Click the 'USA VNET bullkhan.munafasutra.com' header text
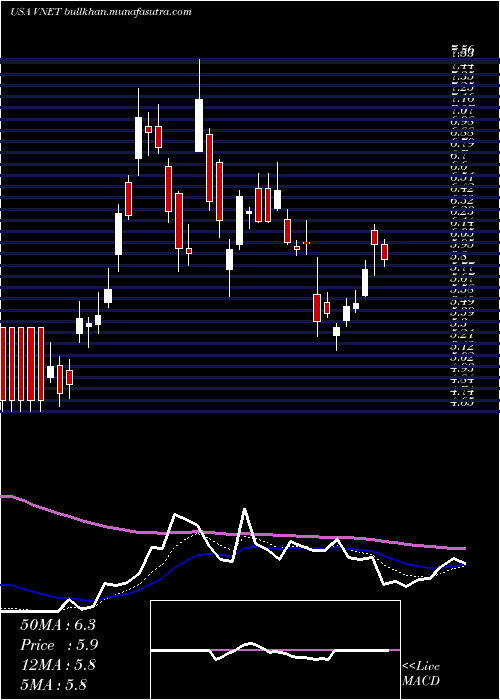Image resolution: width=500 pixels, height=700 pixels. click(101, 12)
